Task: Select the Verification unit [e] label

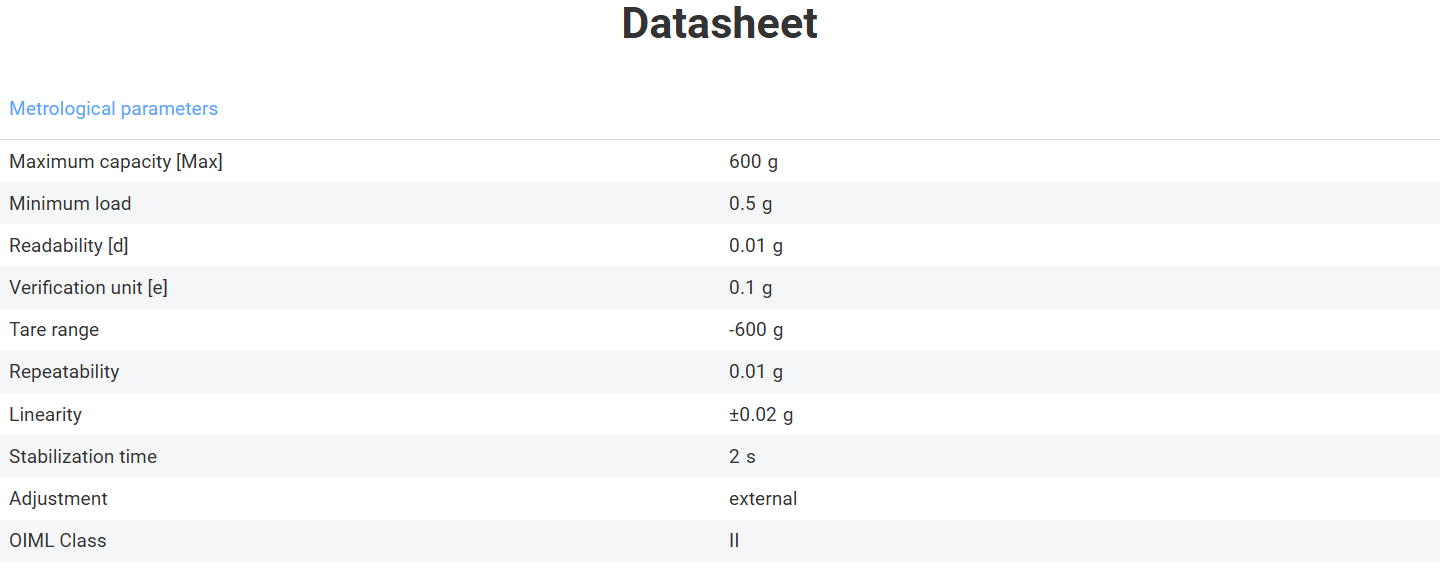Action: pos(88,288)
